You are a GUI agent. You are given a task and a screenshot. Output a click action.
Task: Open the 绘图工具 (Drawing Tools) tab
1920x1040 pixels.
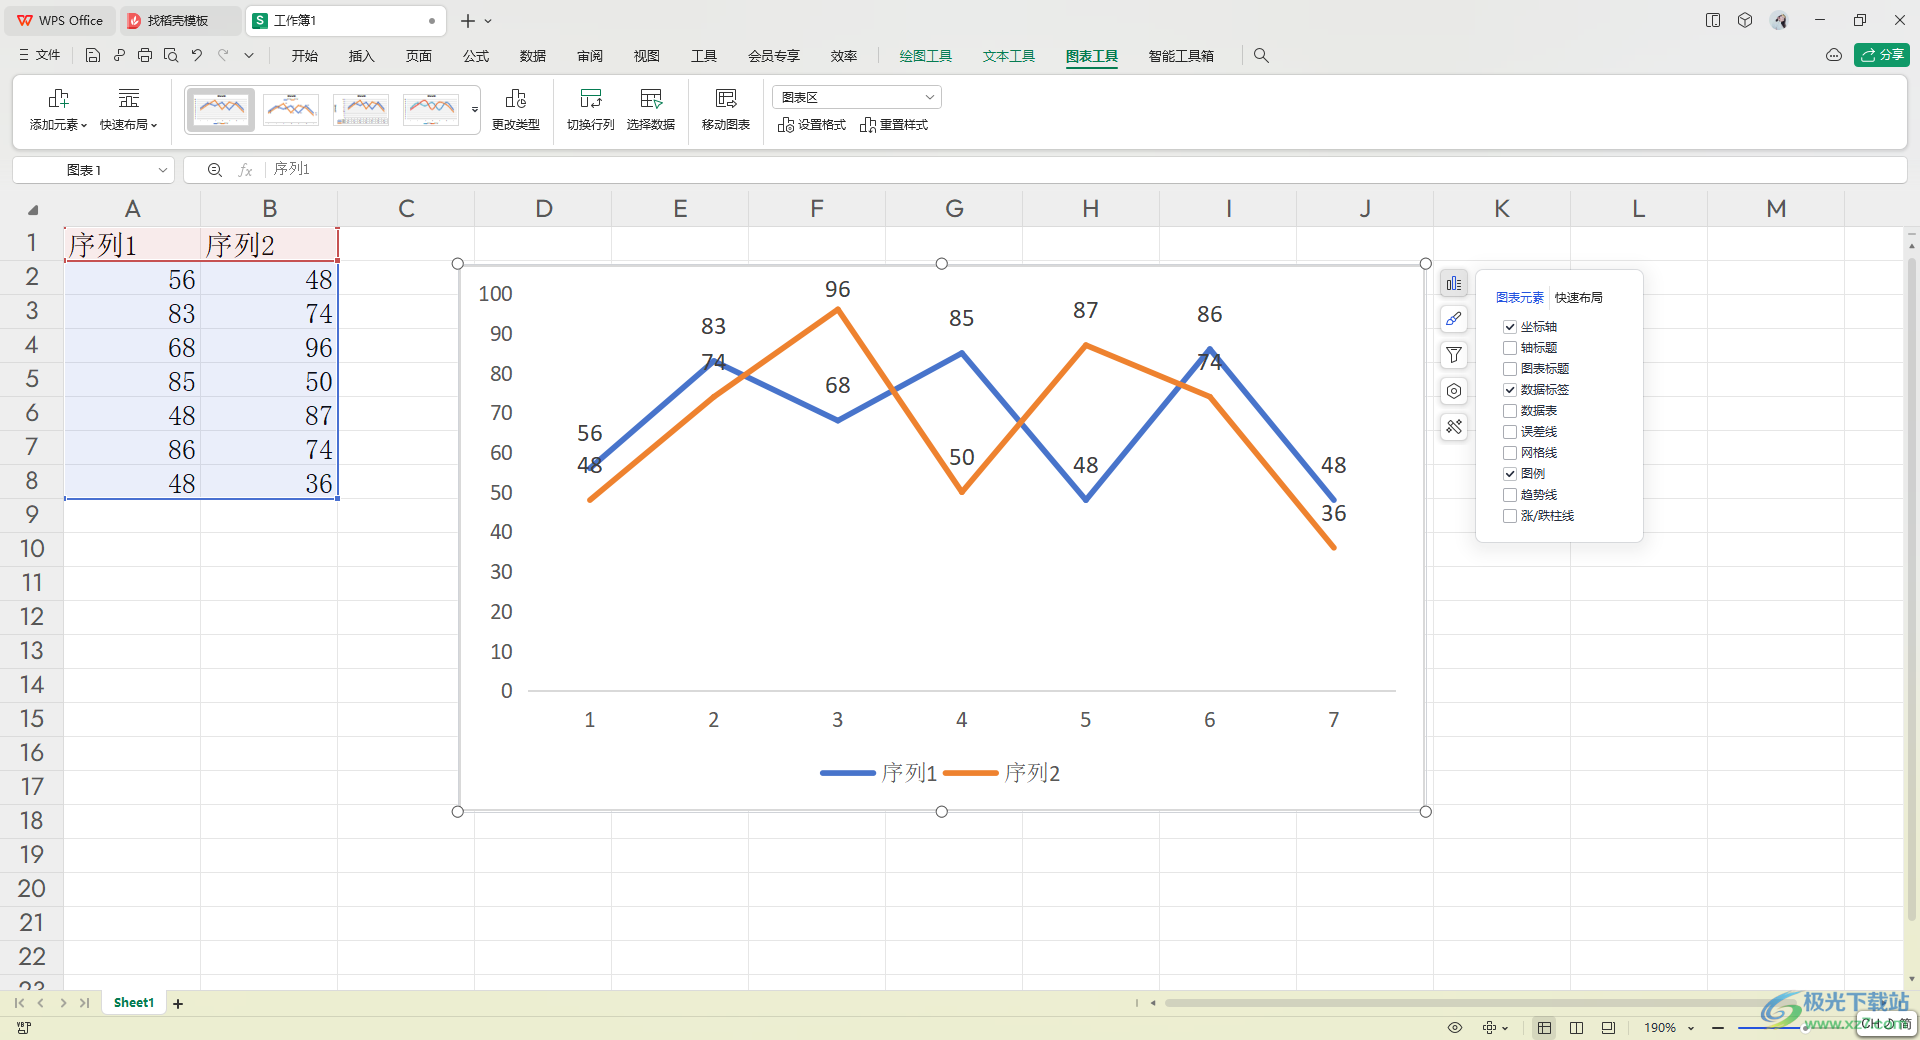click(925, 56)
